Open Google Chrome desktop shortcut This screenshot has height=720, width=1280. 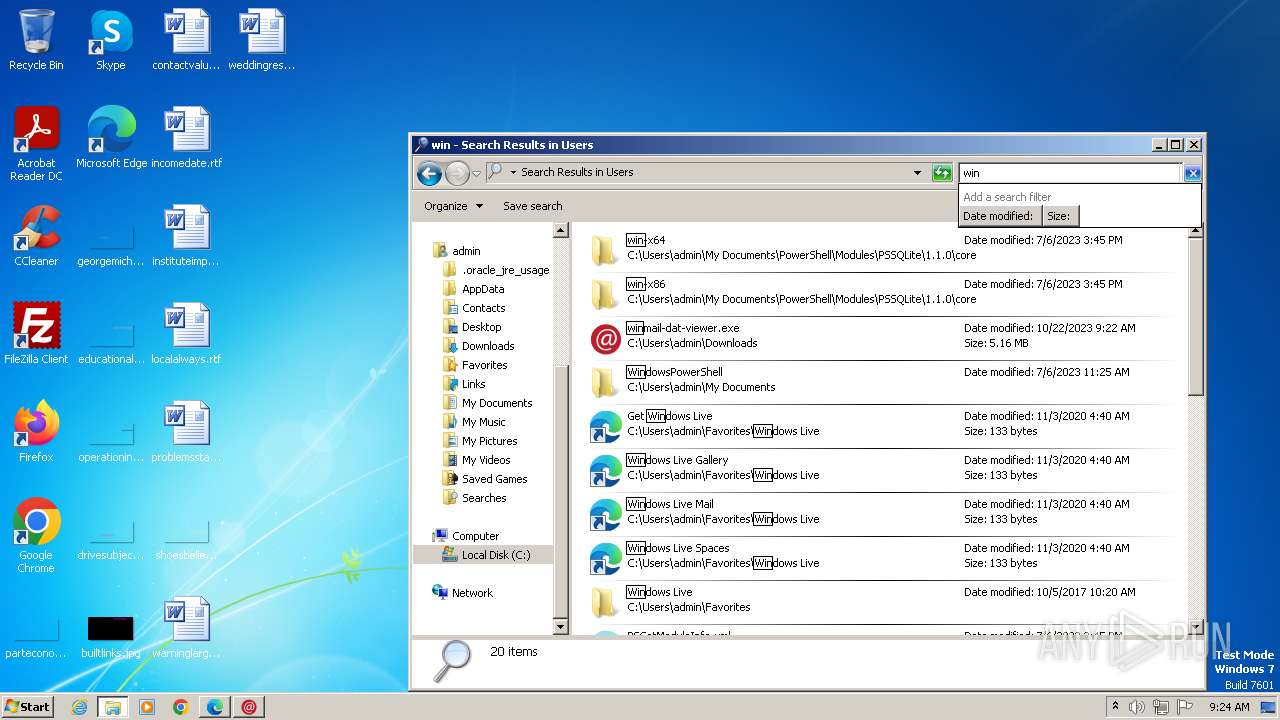(x=36, y=536)
